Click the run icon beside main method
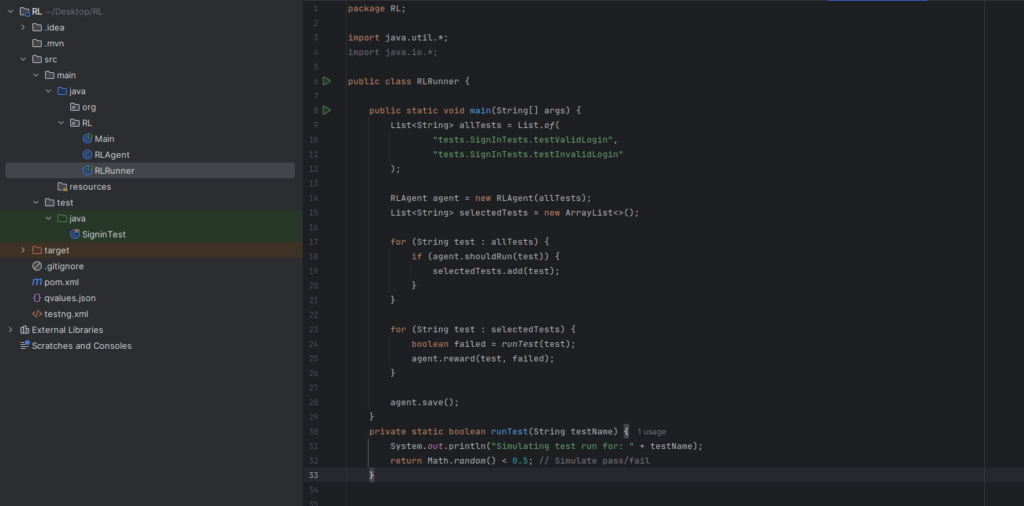The width and height of the screenshot is (1024, 506). (x=327, y=110)
